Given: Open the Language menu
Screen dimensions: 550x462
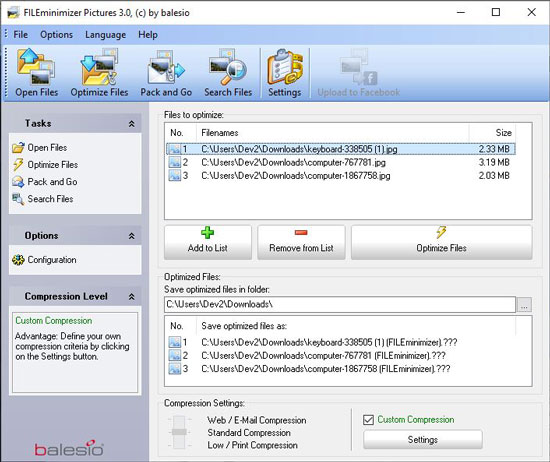Looking at the screenshot, I should pyautogui.click(x=105, y=35).
